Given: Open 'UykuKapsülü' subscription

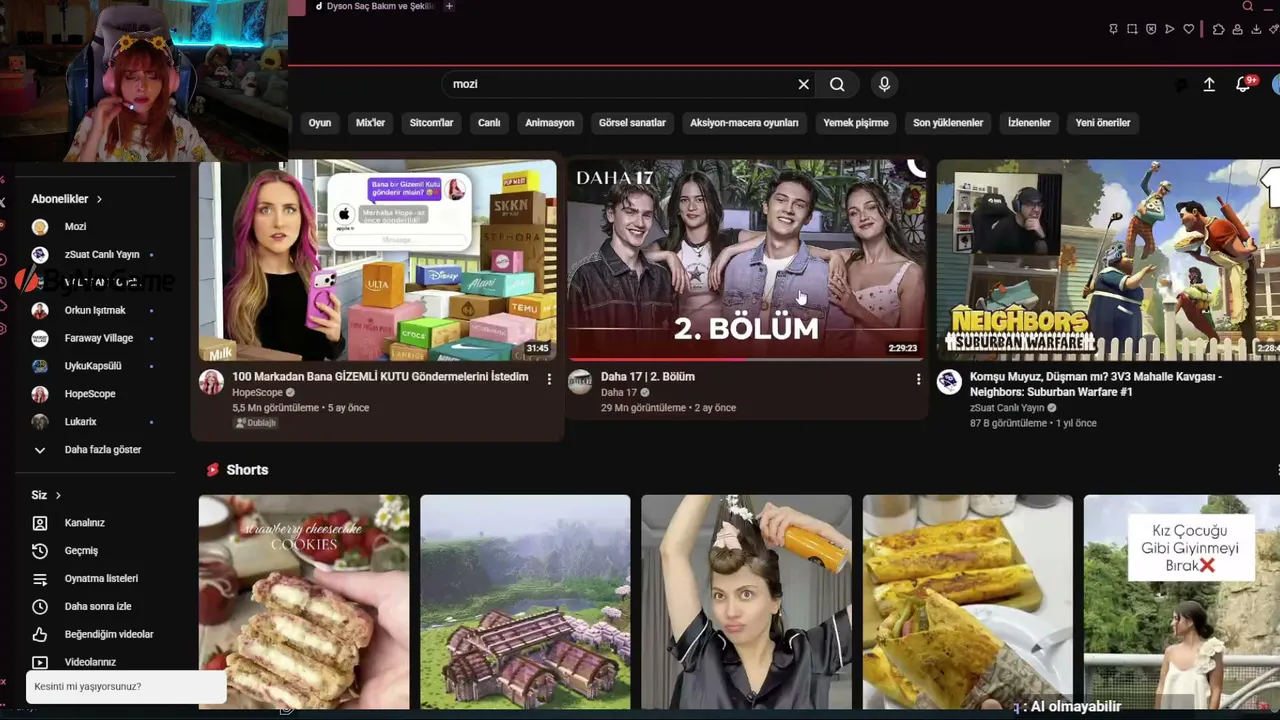Looking at the screenshot, I should click(95, 366).
